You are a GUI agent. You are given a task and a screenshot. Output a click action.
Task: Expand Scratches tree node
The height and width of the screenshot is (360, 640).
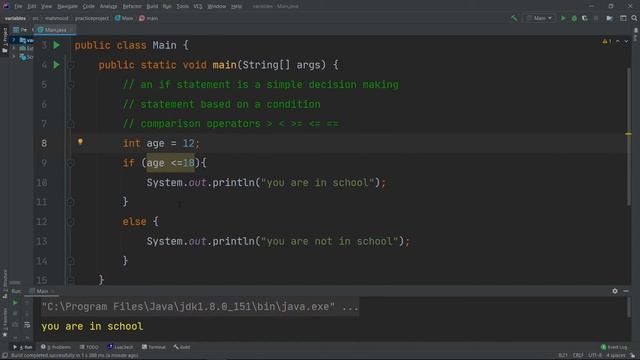pyautogui.click(x=14, y=57)
